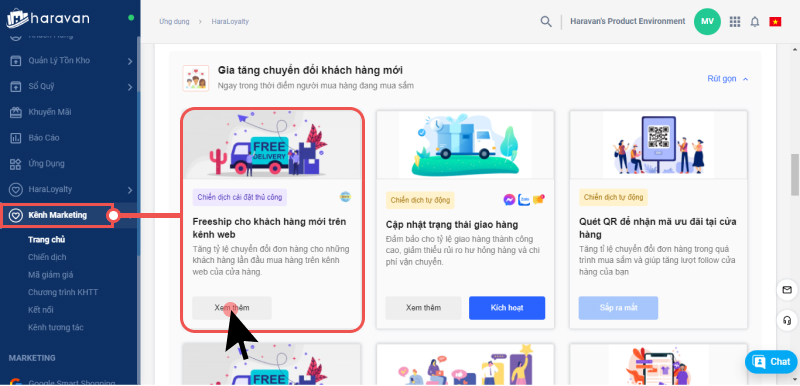800x386 pixels.
Task: Open Ứng Dụng menu
Action: pos(46,164)
